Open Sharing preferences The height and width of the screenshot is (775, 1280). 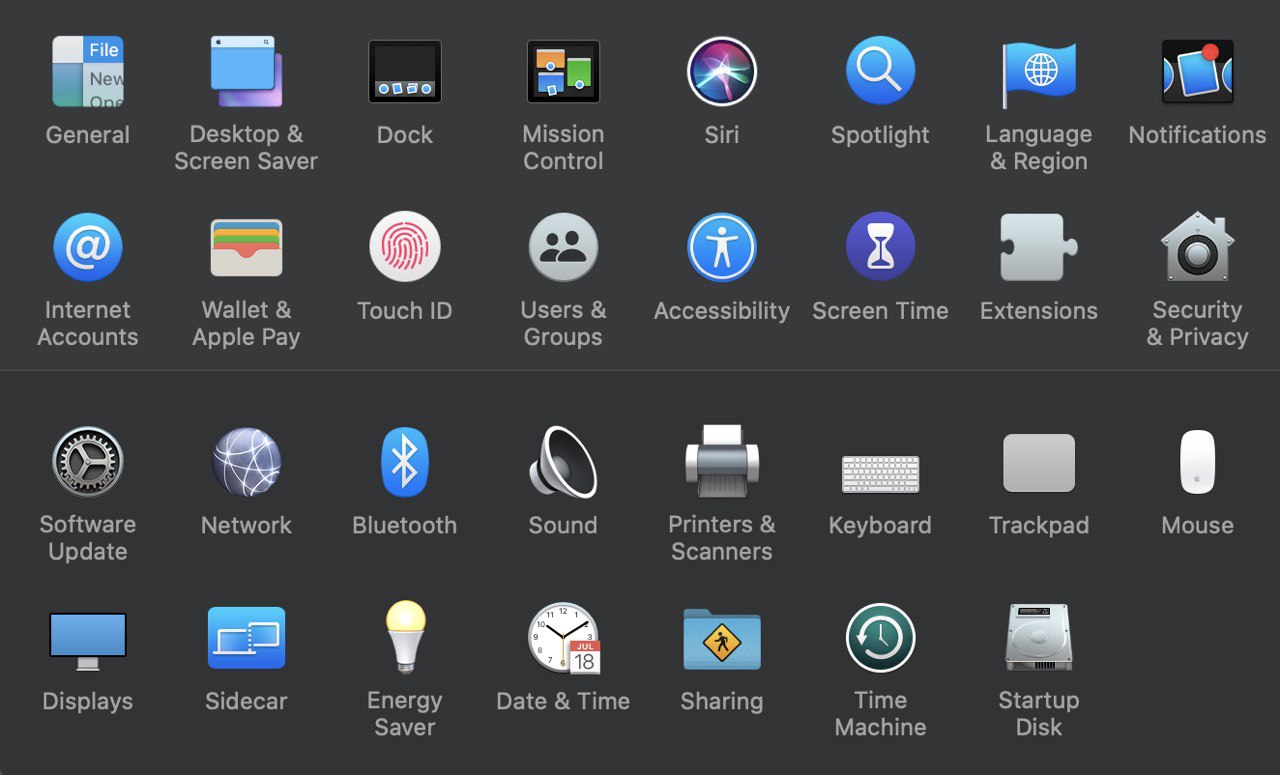pyautogui.click(x=722, y=639)
